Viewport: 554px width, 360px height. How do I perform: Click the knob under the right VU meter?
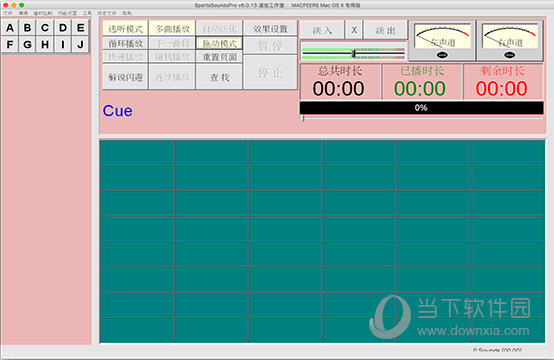click(x=509, y=55)
